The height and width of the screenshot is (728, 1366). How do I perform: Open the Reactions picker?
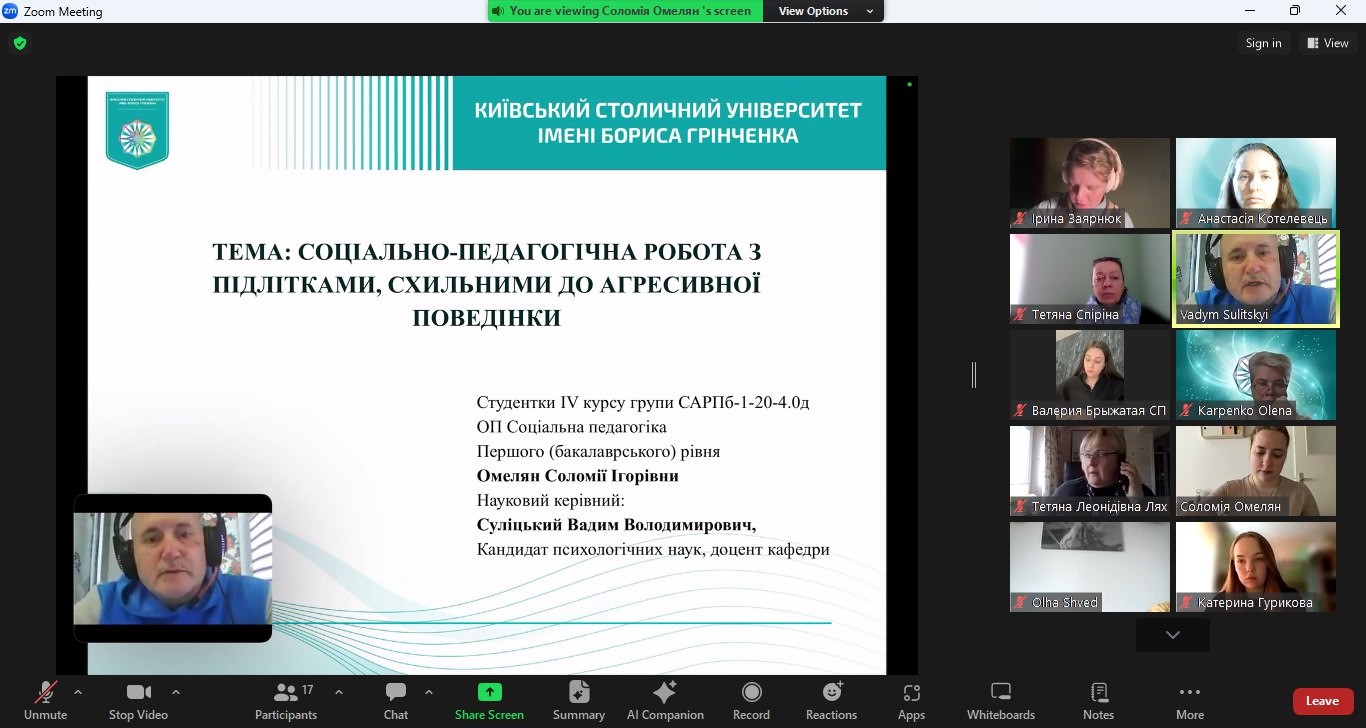831,700
